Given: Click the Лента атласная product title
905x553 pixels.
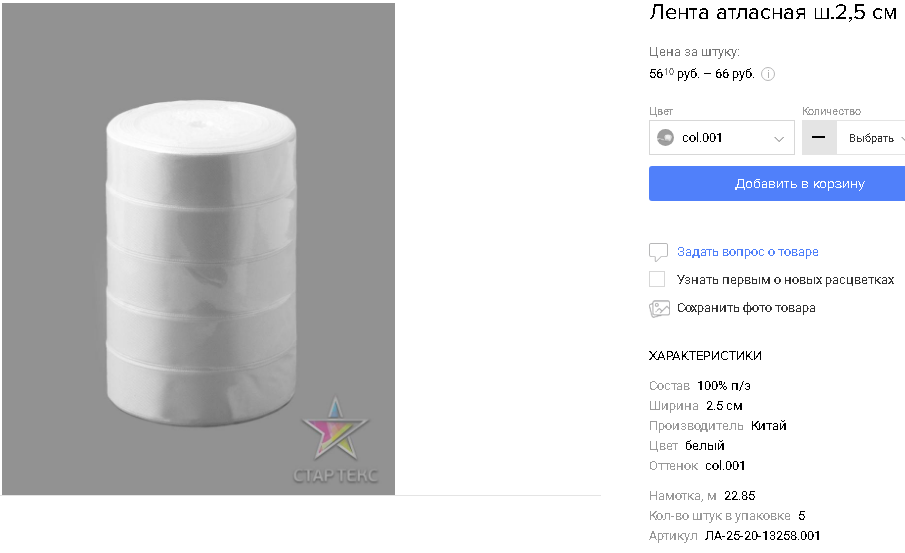Looking at the screenshot, I should [773, 14].
